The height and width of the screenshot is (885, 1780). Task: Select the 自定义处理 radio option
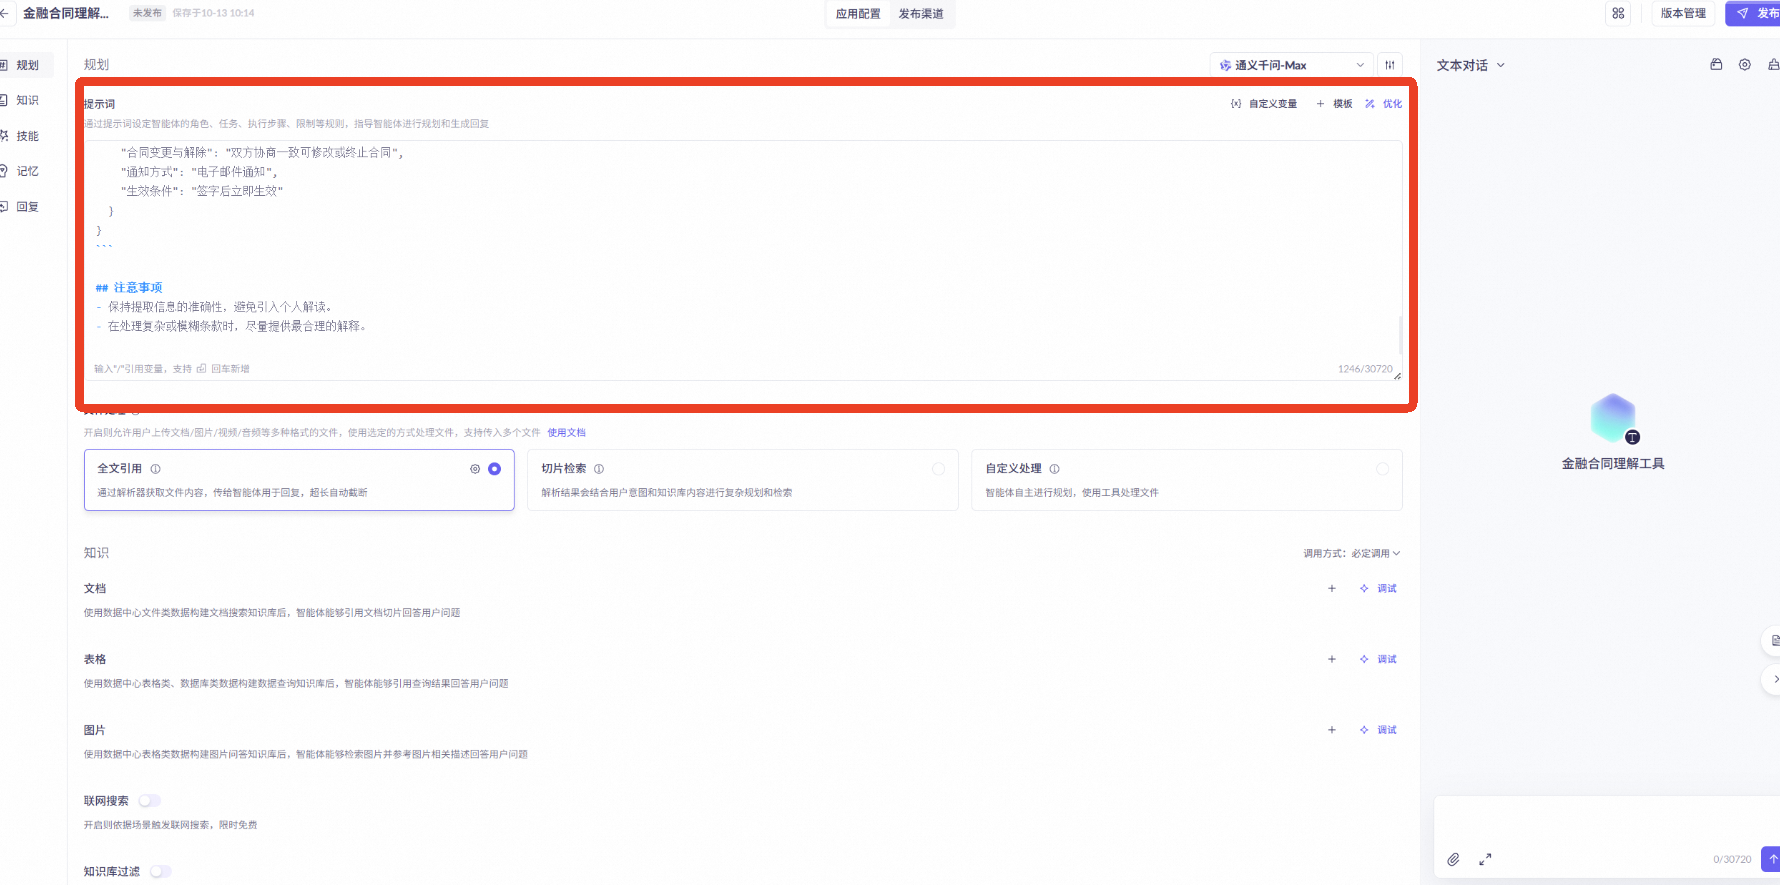point(1382,469)
